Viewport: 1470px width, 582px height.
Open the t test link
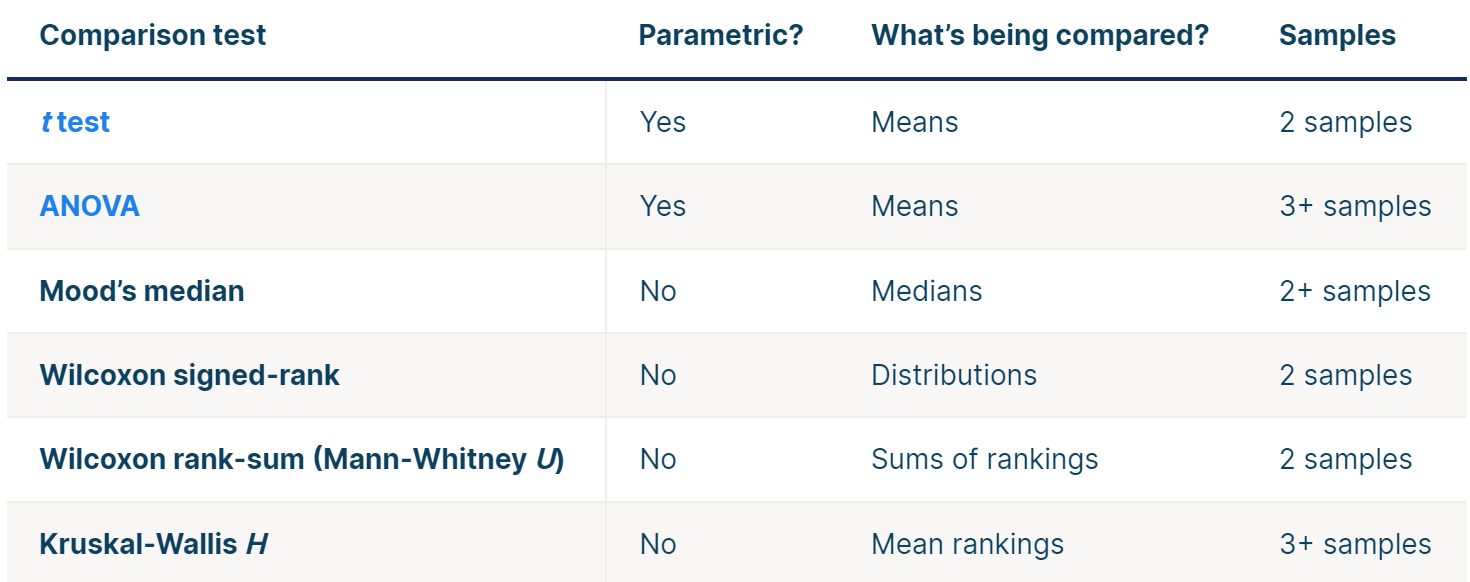point(75,122)
